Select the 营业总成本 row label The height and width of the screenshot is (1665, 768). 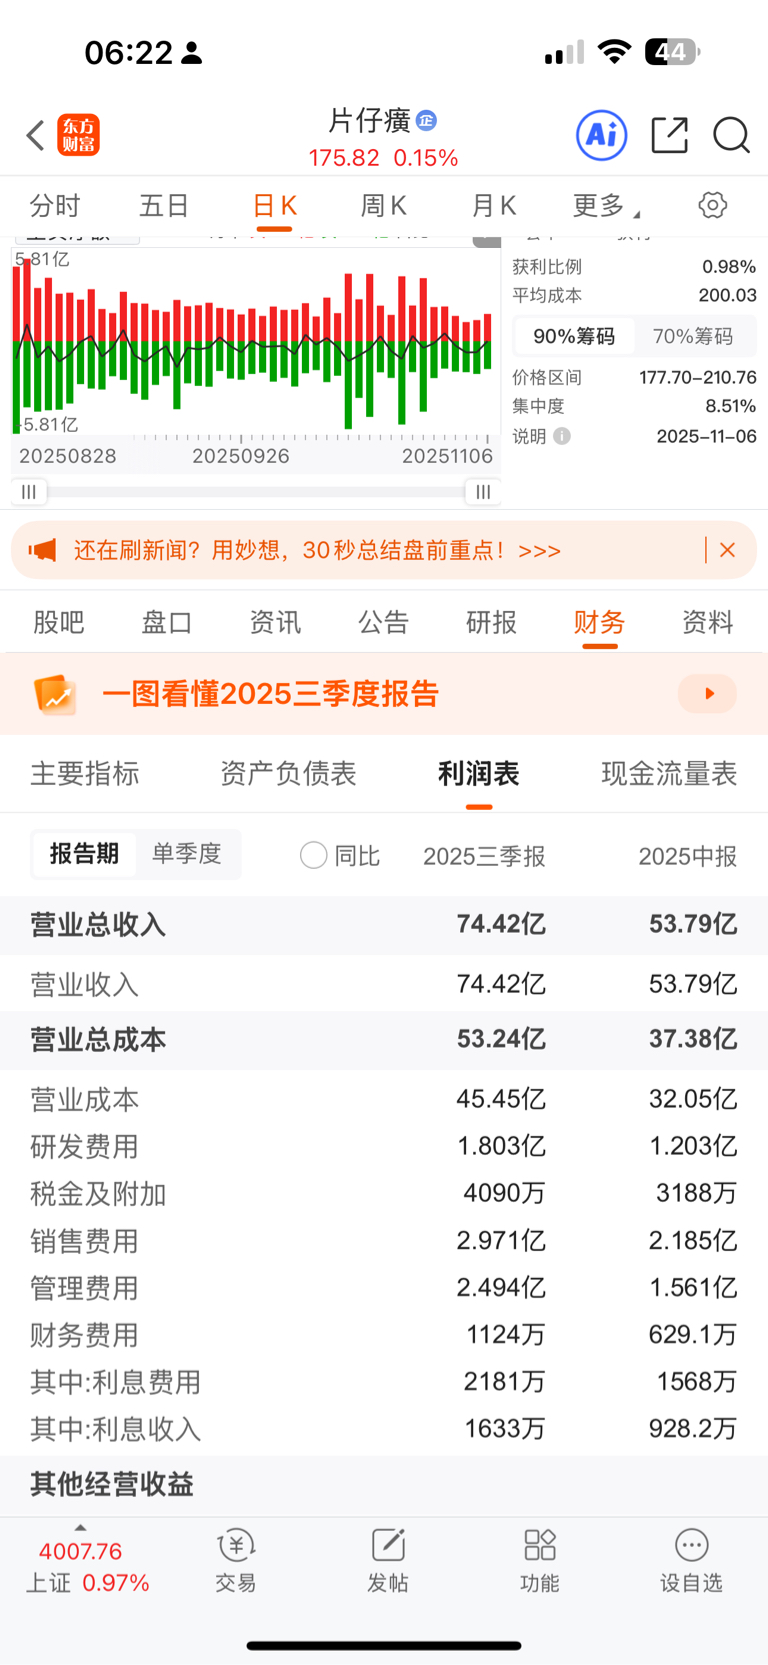98,1040
